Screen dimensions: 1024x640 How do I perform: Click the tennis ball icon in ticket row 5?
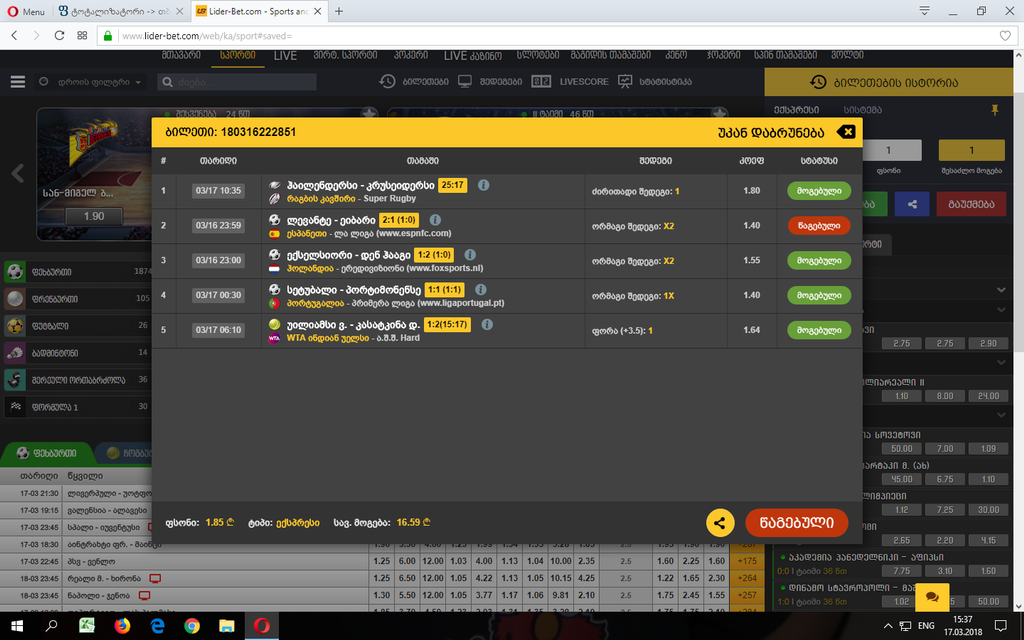274,324
